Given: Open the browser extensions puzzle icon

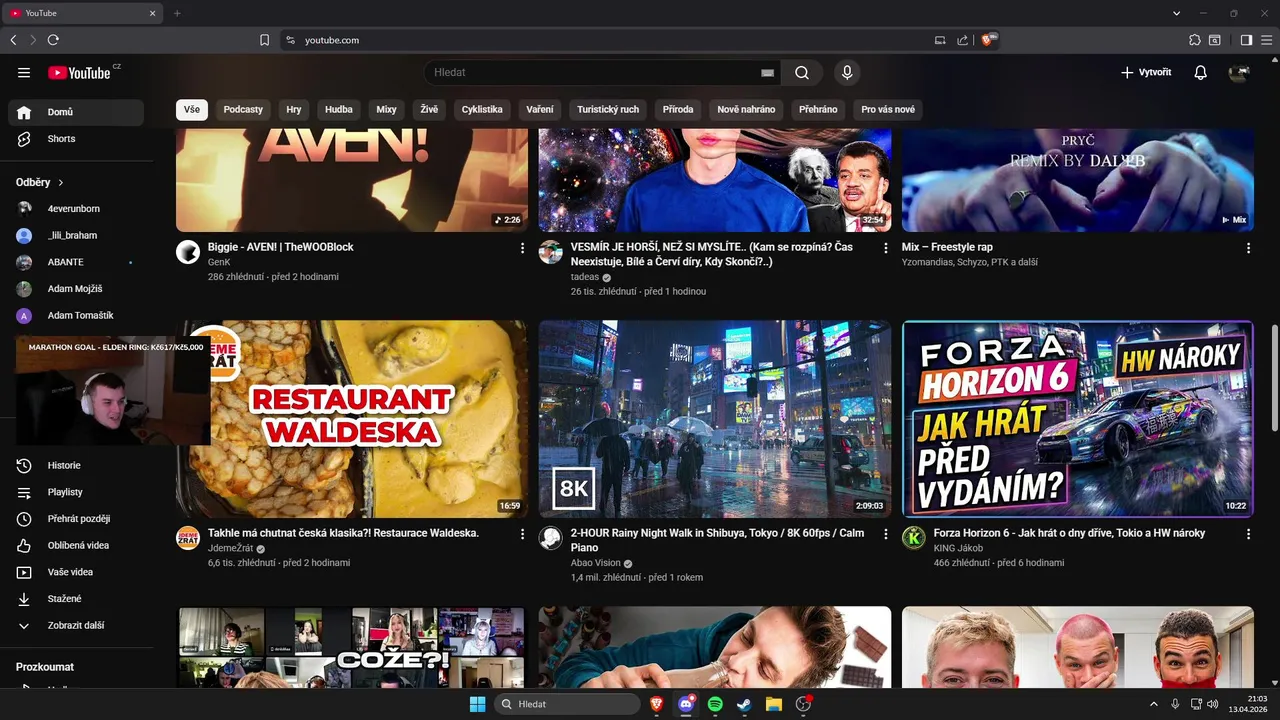Looking at the screenshot, I should (1194, 40).
